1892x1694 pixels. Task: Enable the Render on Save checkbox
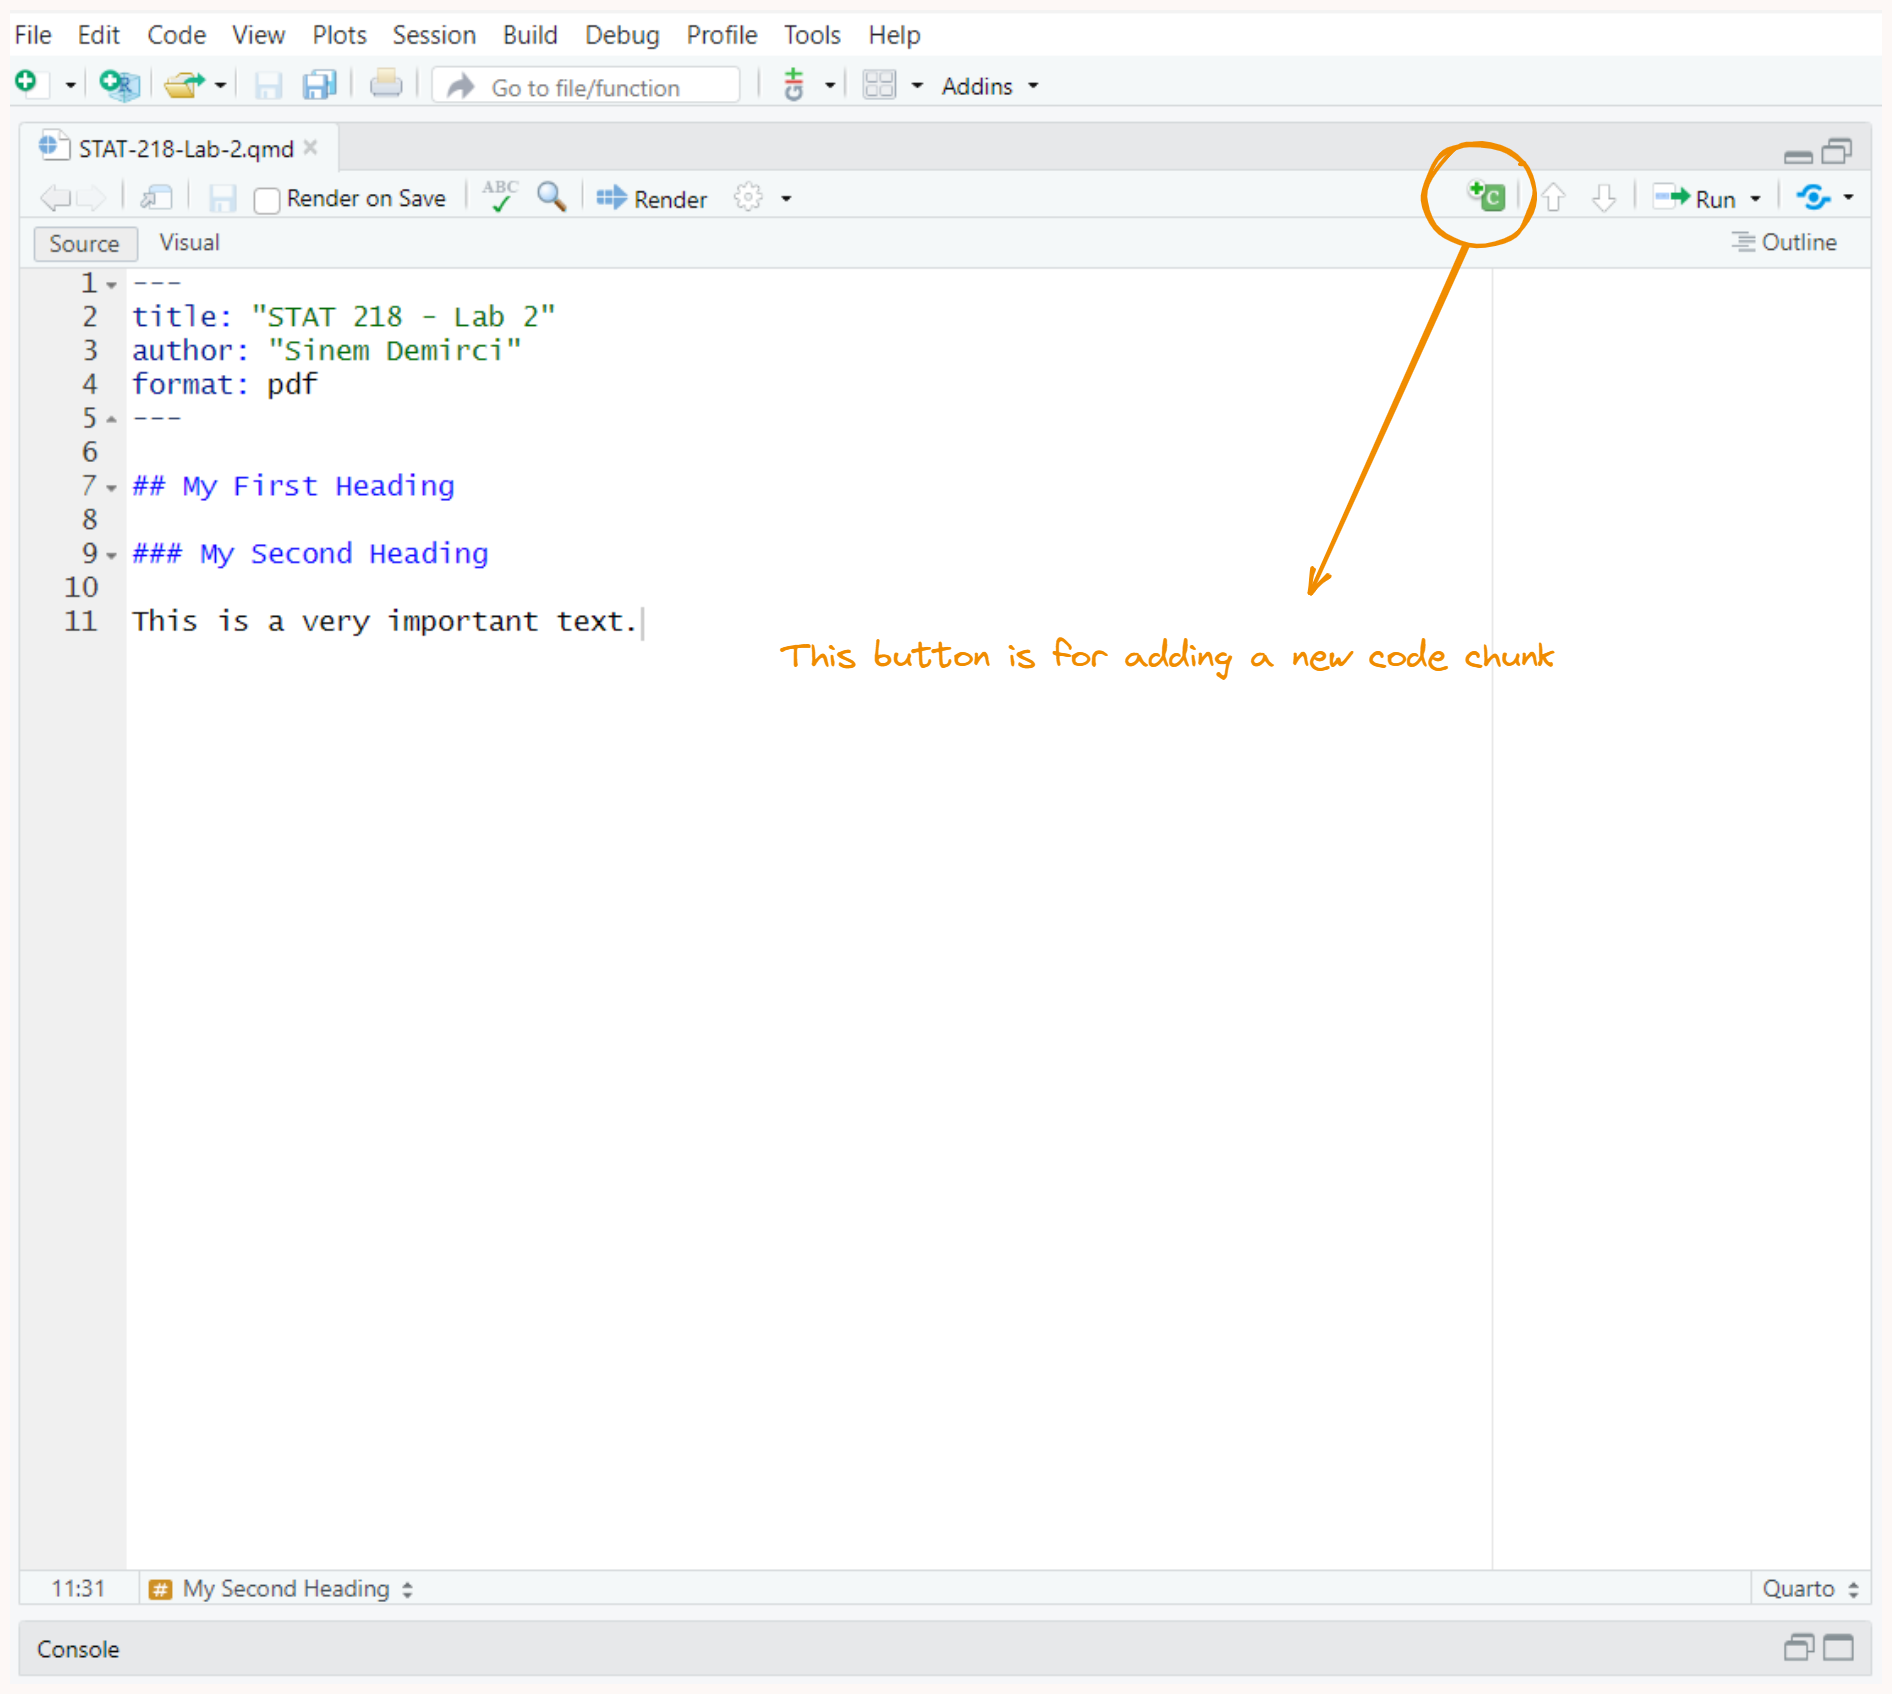266,200
